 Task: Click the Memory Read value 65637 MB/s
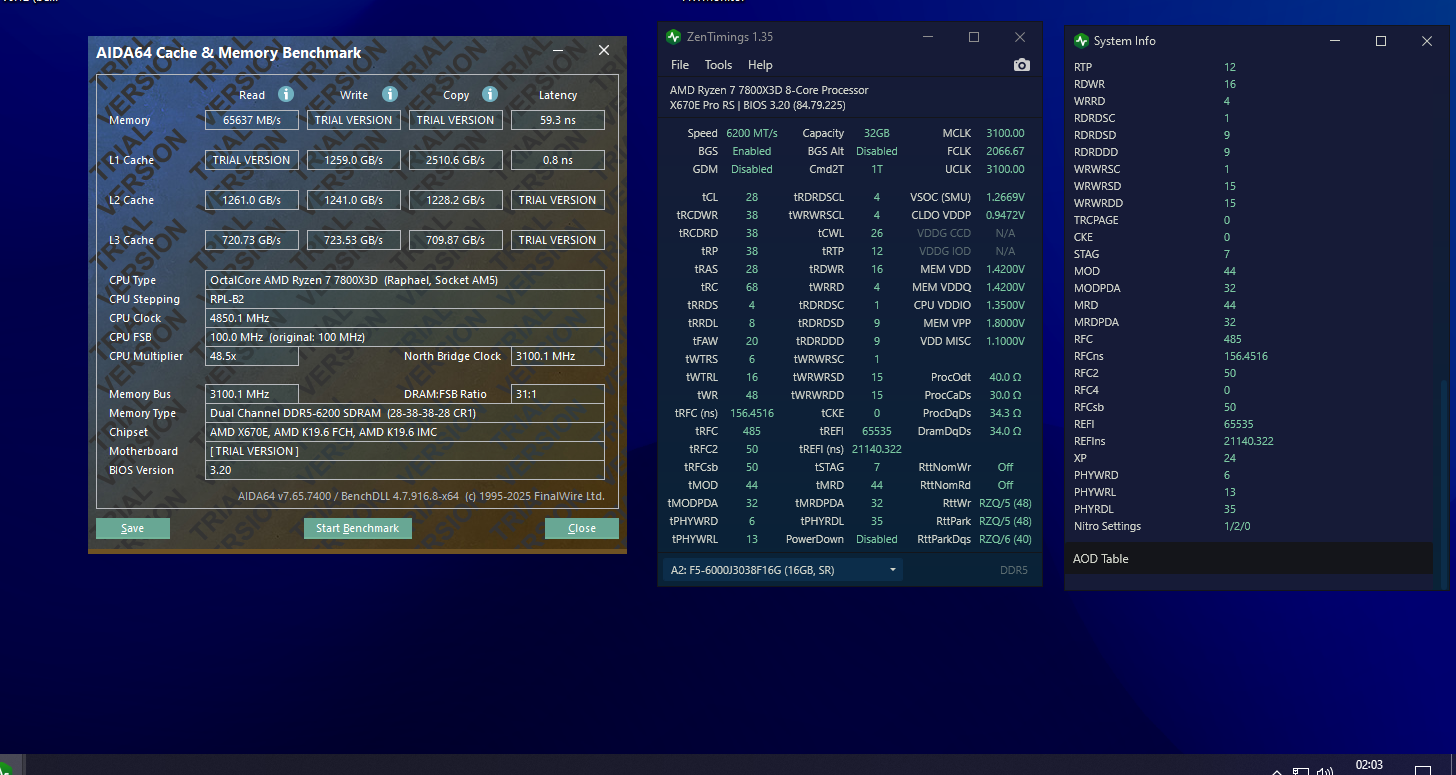pyautogui.click(x=252, y=120)
